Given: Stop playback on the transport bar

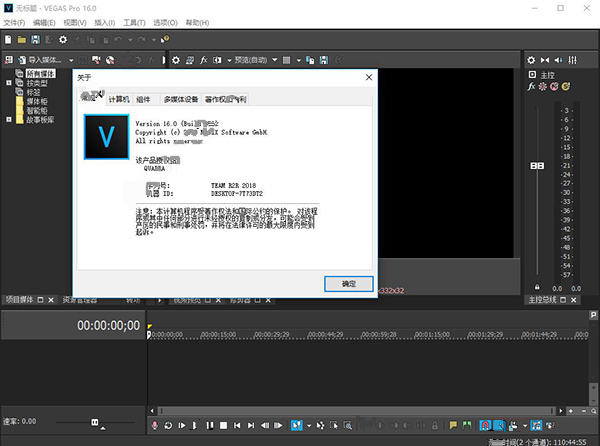Looking at the screenshot, I should point(223,425).
